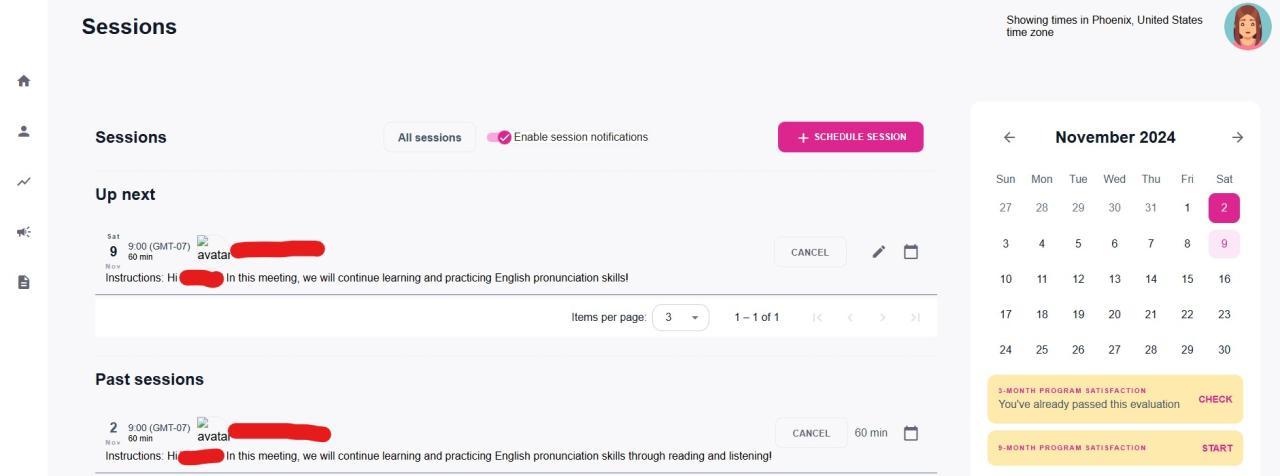Go to next month in calendar
This screenshot has height=476, width=1280.
coord(1238,138)
